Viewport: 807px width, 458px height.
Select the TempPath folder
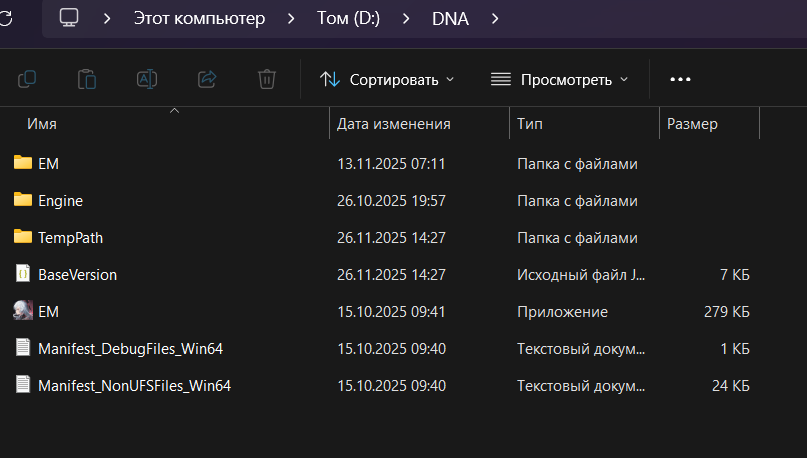click(70, 238)
